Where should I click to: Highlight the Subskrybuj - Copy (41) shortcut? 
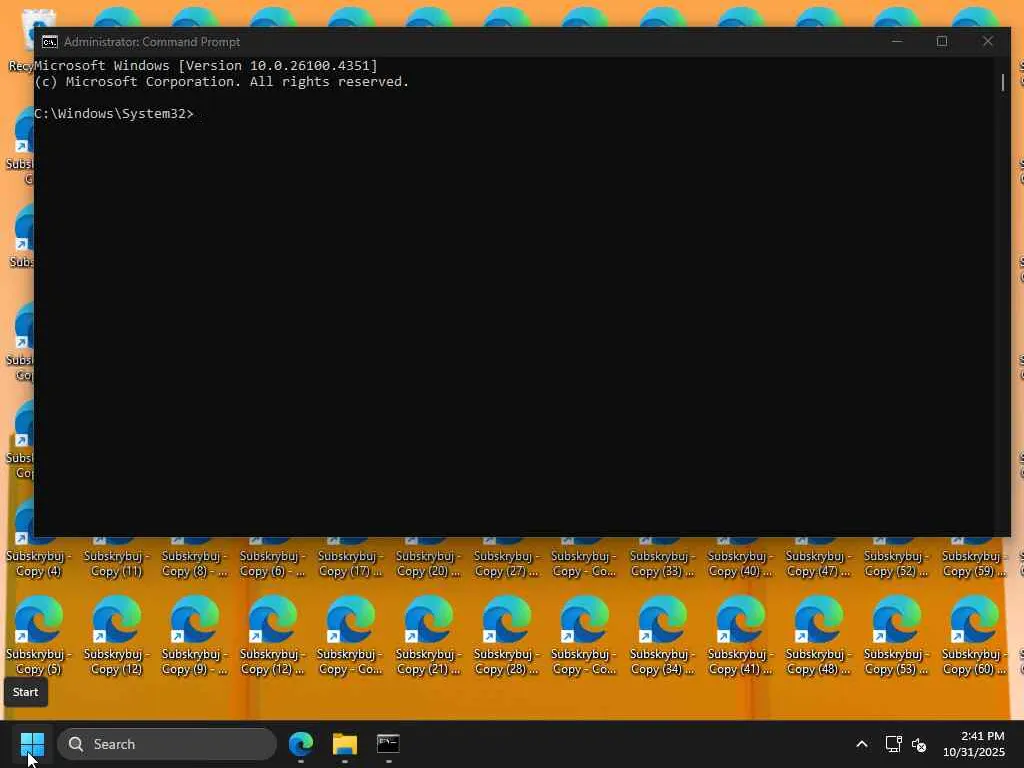[740, 635]
